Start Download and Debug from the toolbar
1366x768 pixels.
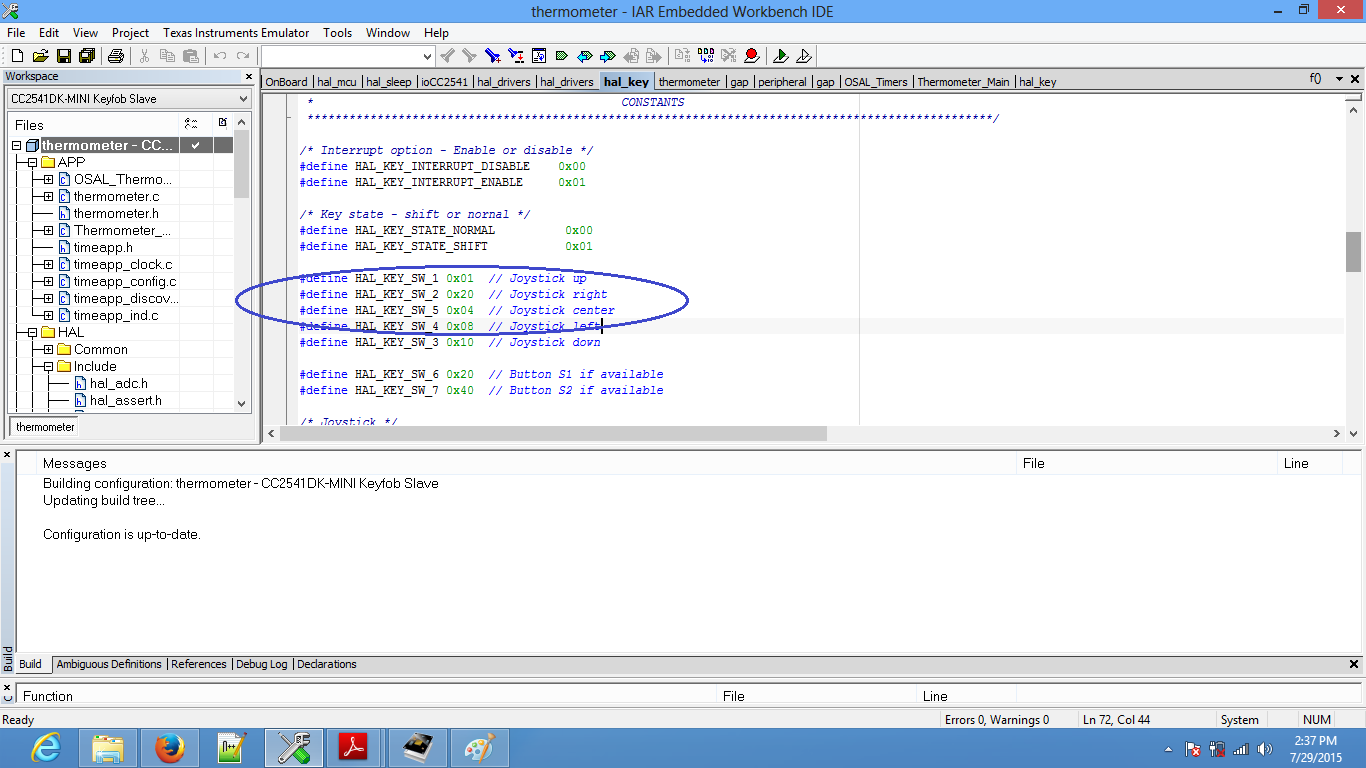[x=780, y=56]
